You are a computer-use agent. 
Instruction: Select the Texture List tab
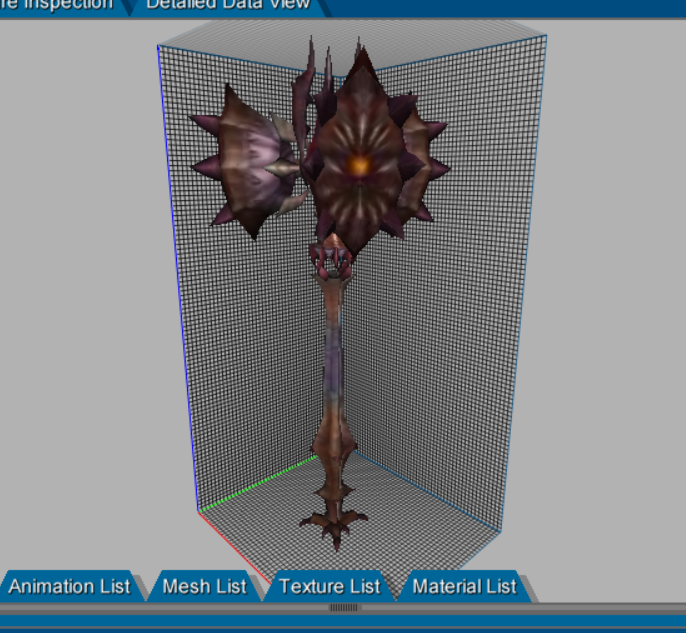click(329, 587)
